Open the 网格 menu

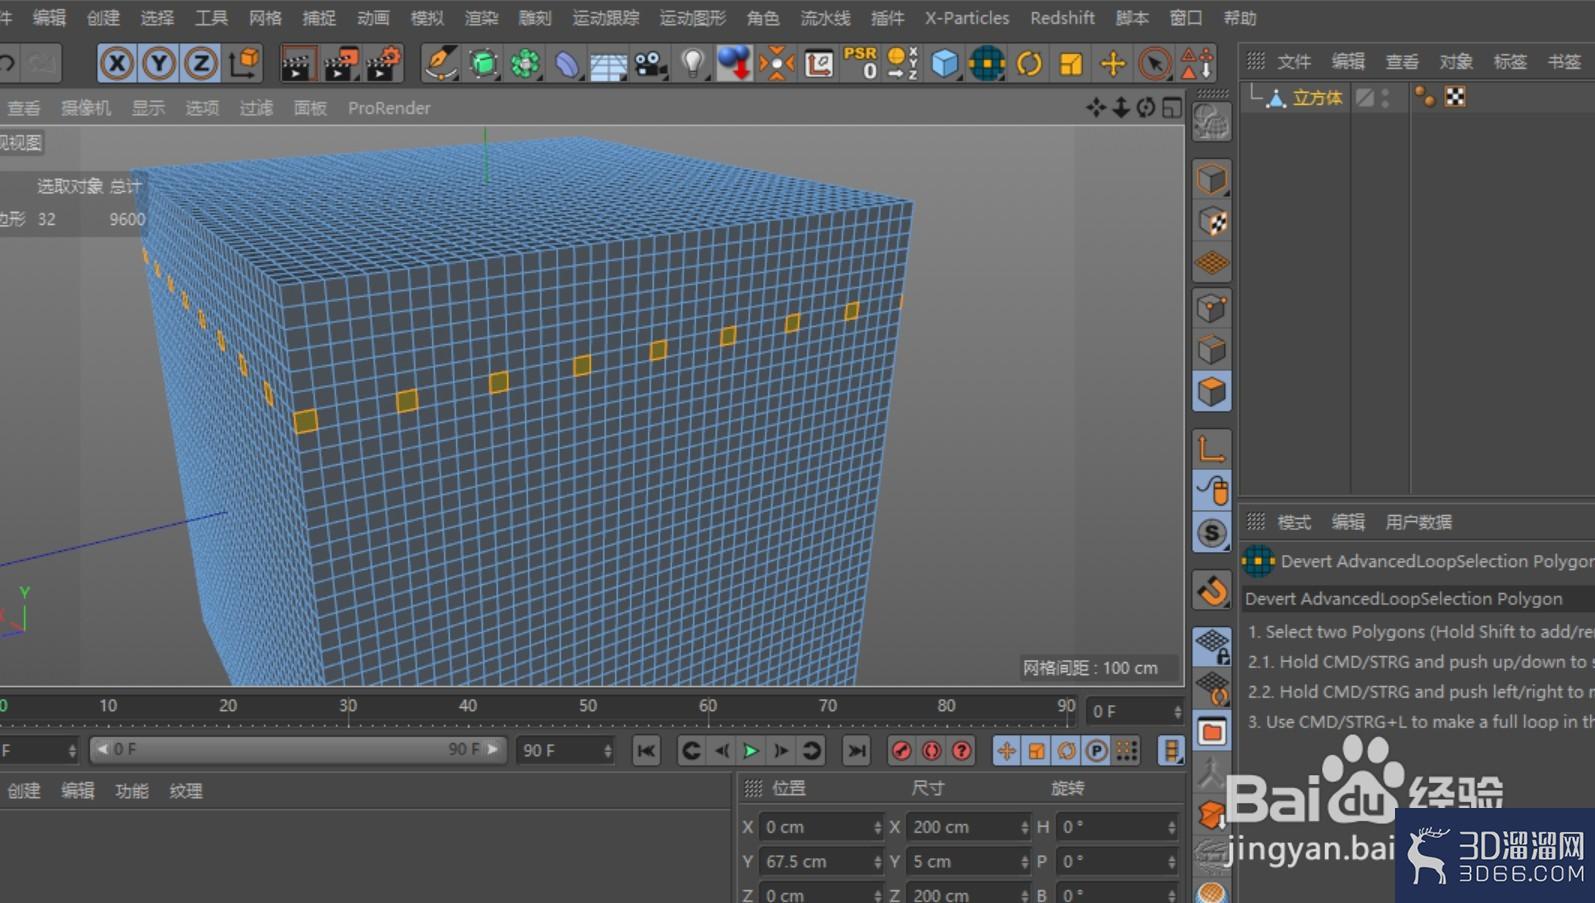coord(265,18)
